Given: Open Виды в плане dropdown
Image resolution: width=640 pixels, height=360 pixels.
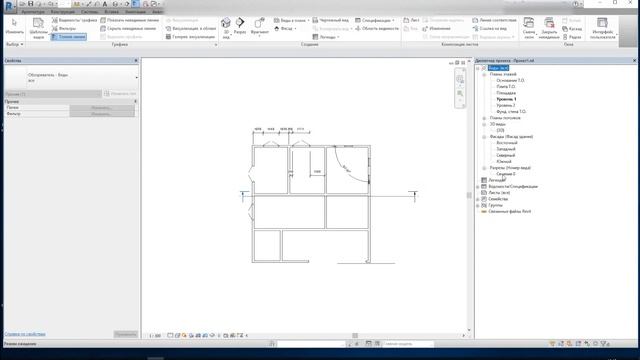Looking at the screenshot, I should coord(291,20).
